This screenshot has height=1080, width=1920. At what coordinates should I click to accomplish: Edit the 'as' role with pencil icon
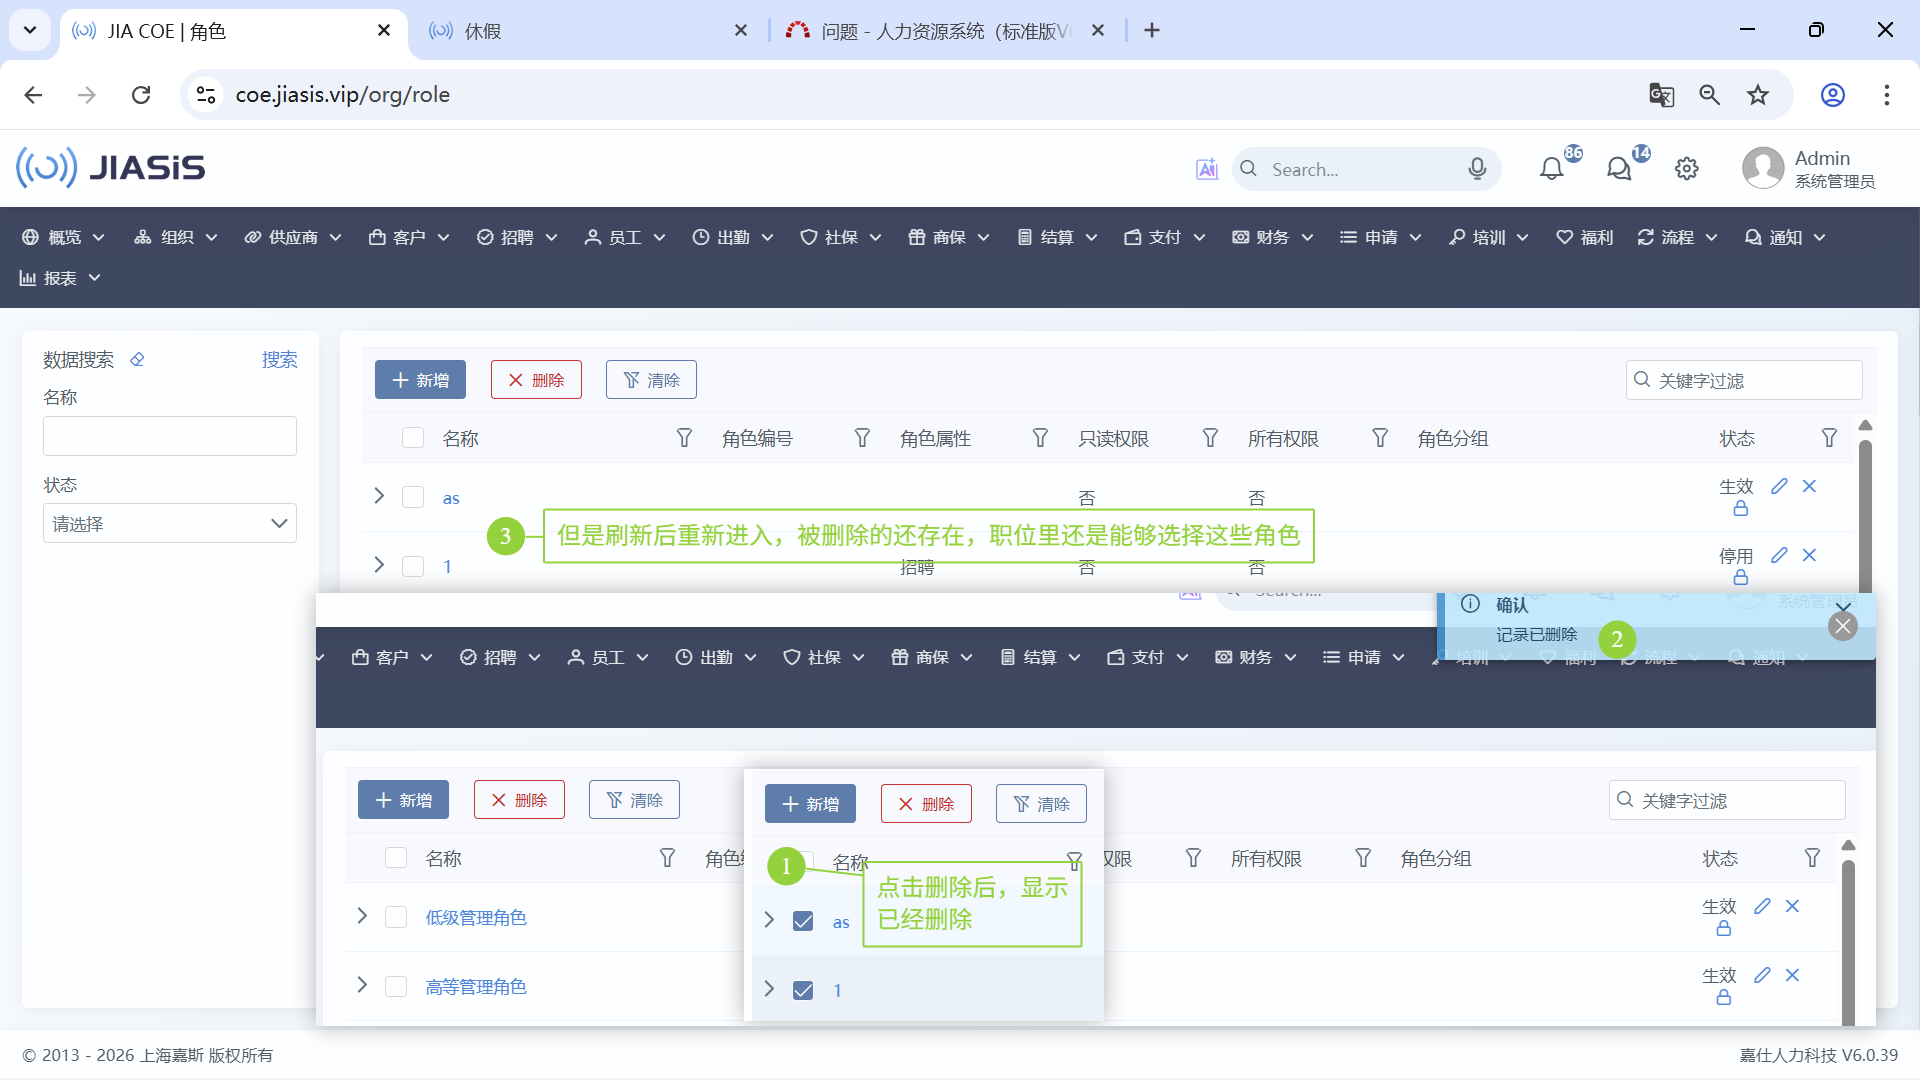[x=1779, y=486]
